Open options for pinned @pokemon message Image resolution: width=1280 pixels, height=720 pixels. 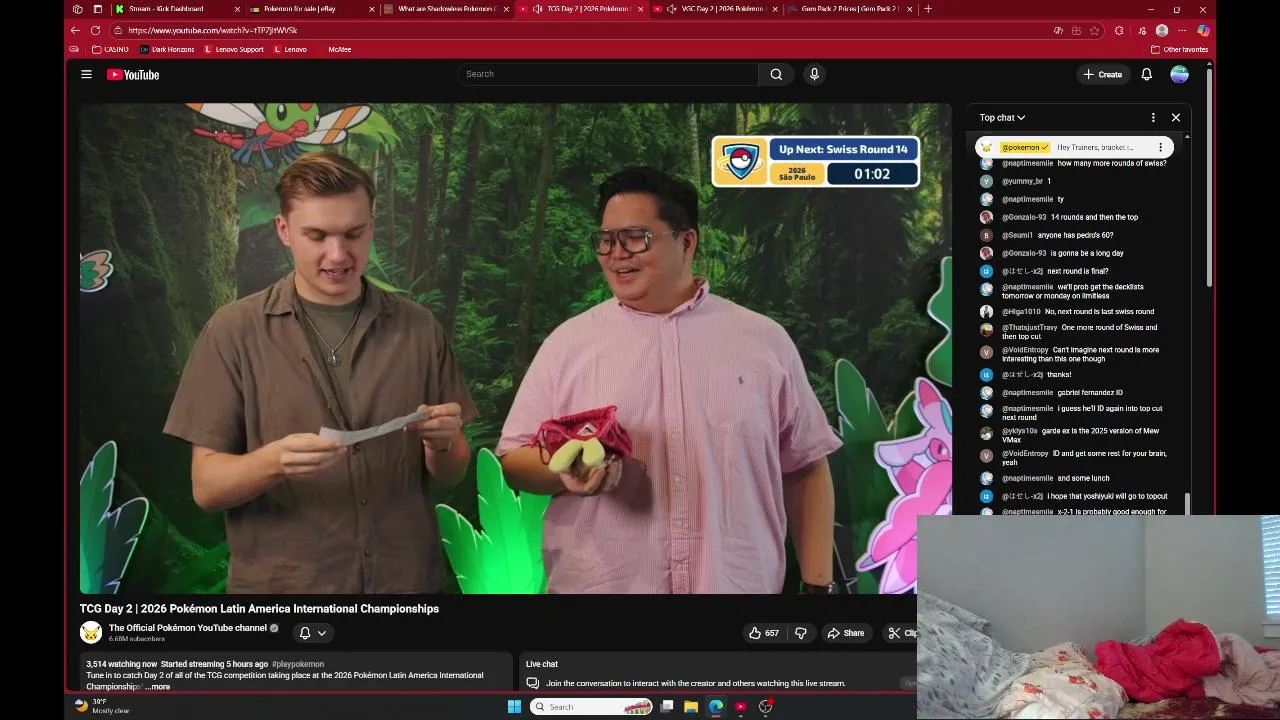[1160, 147]
